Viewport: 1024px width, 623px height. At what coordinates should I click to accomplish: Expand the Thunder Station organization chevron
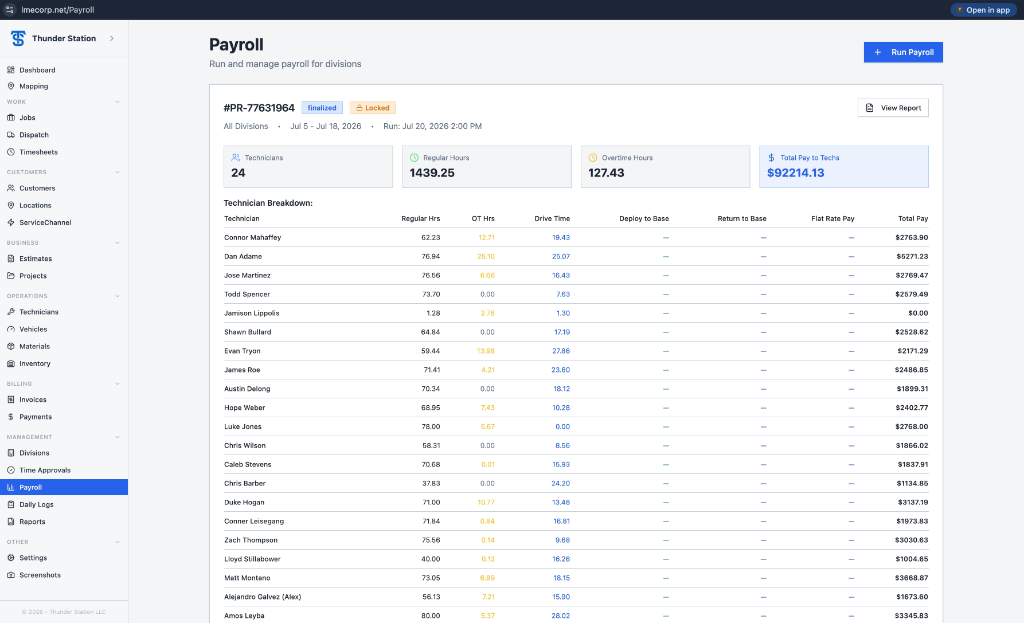click(112, 39)
